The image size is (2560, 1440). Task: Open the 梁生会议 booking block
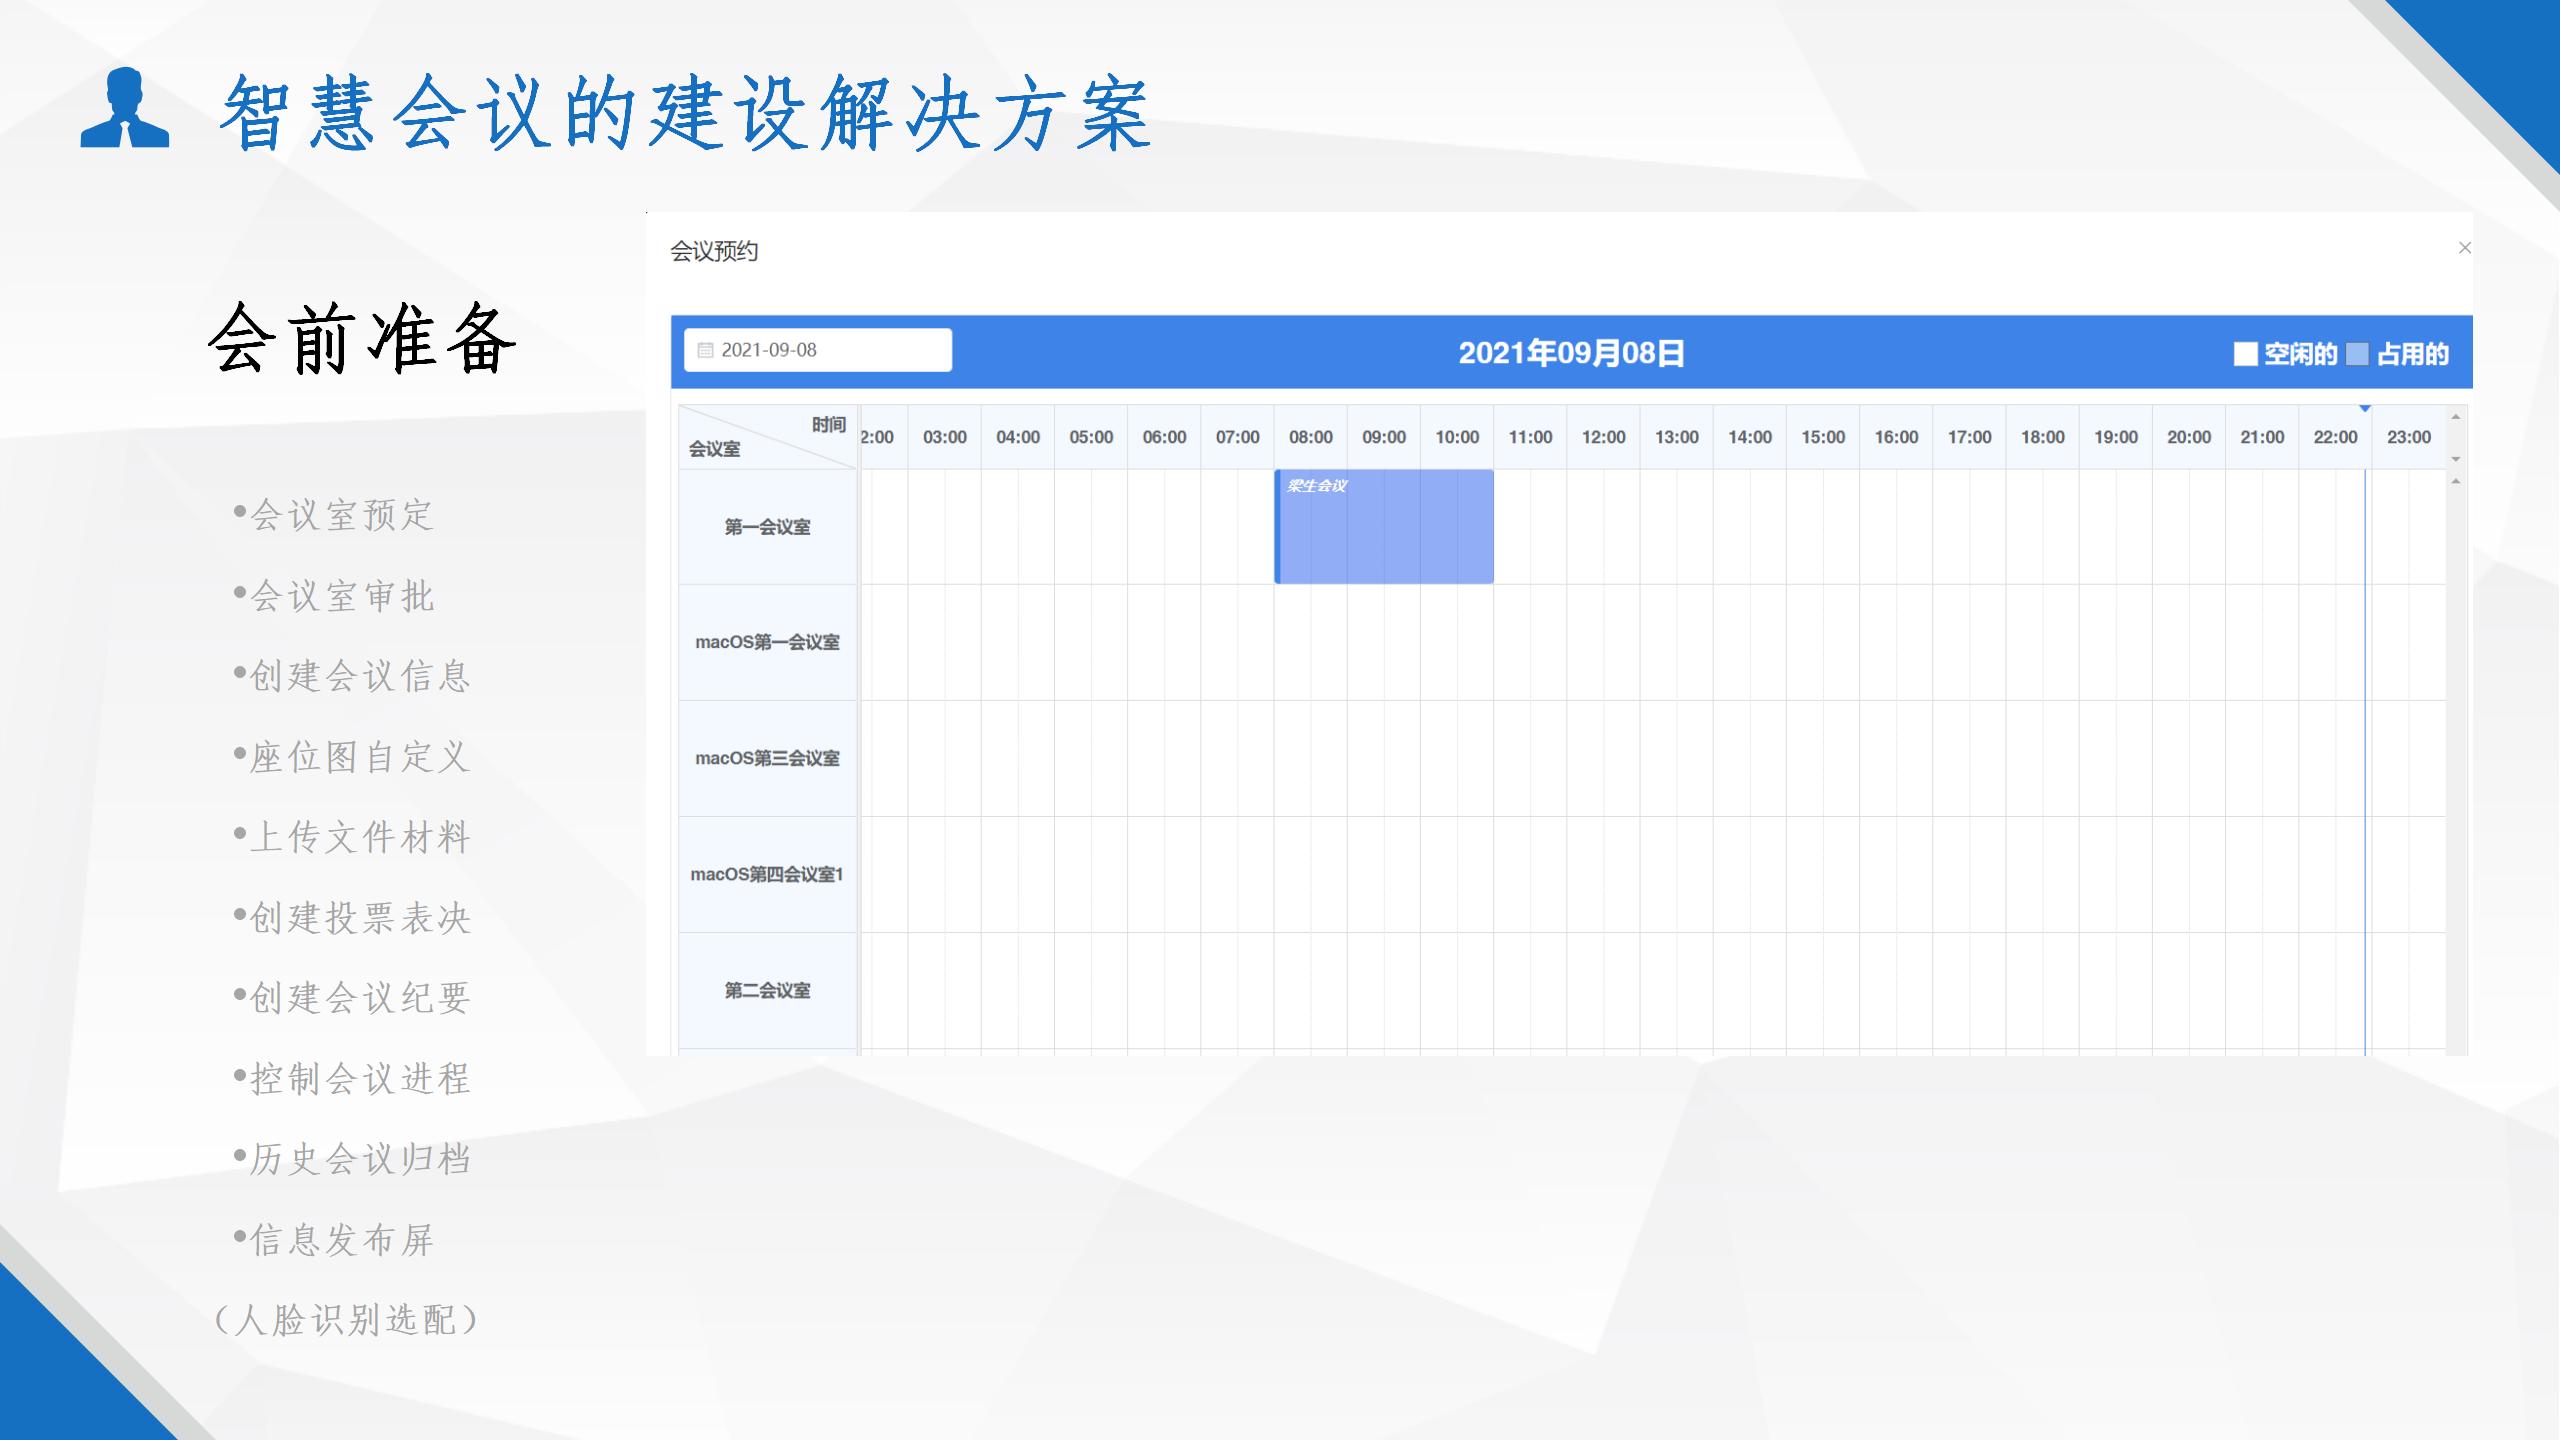point(1384,527)
